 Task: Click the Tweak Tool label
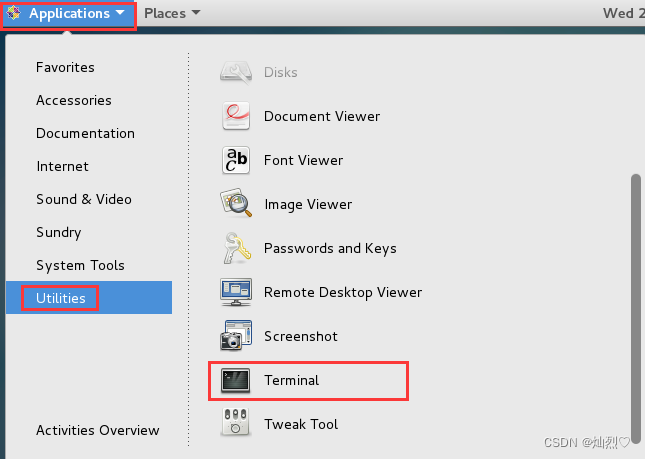pyautogui.click(x=301, y=424)
